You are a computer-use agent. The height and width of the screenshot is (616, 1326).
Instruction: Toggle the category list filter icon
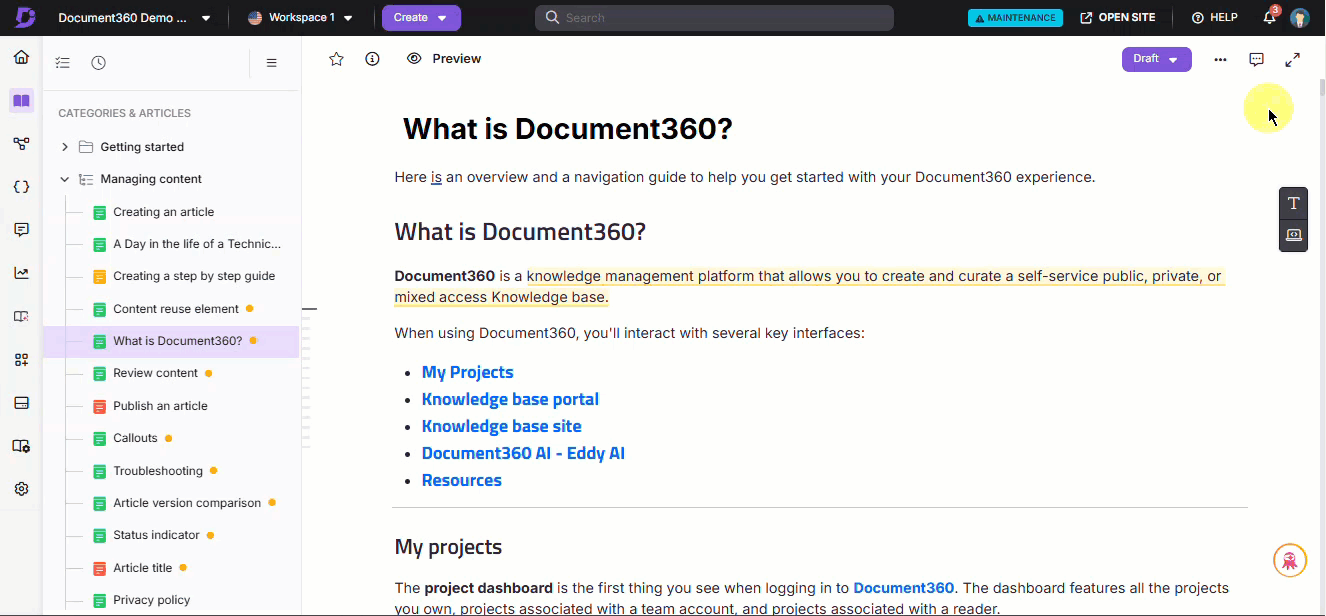tap(63, 63)
